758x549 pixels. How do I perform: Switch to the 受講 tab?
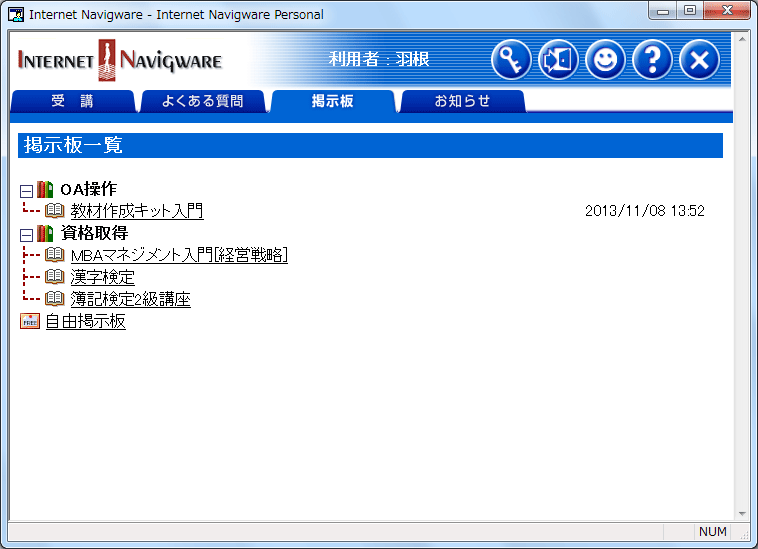73,101
